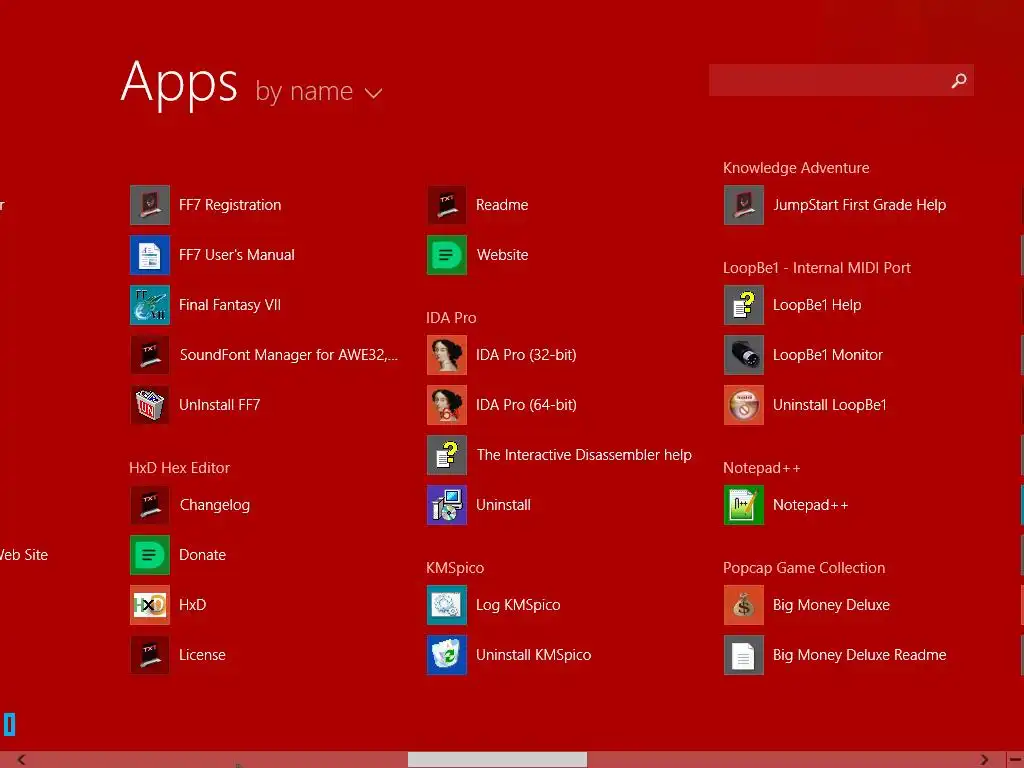Click the scrollbar left arrow
The image size is (1024, 768).
(x=21, y=760)
